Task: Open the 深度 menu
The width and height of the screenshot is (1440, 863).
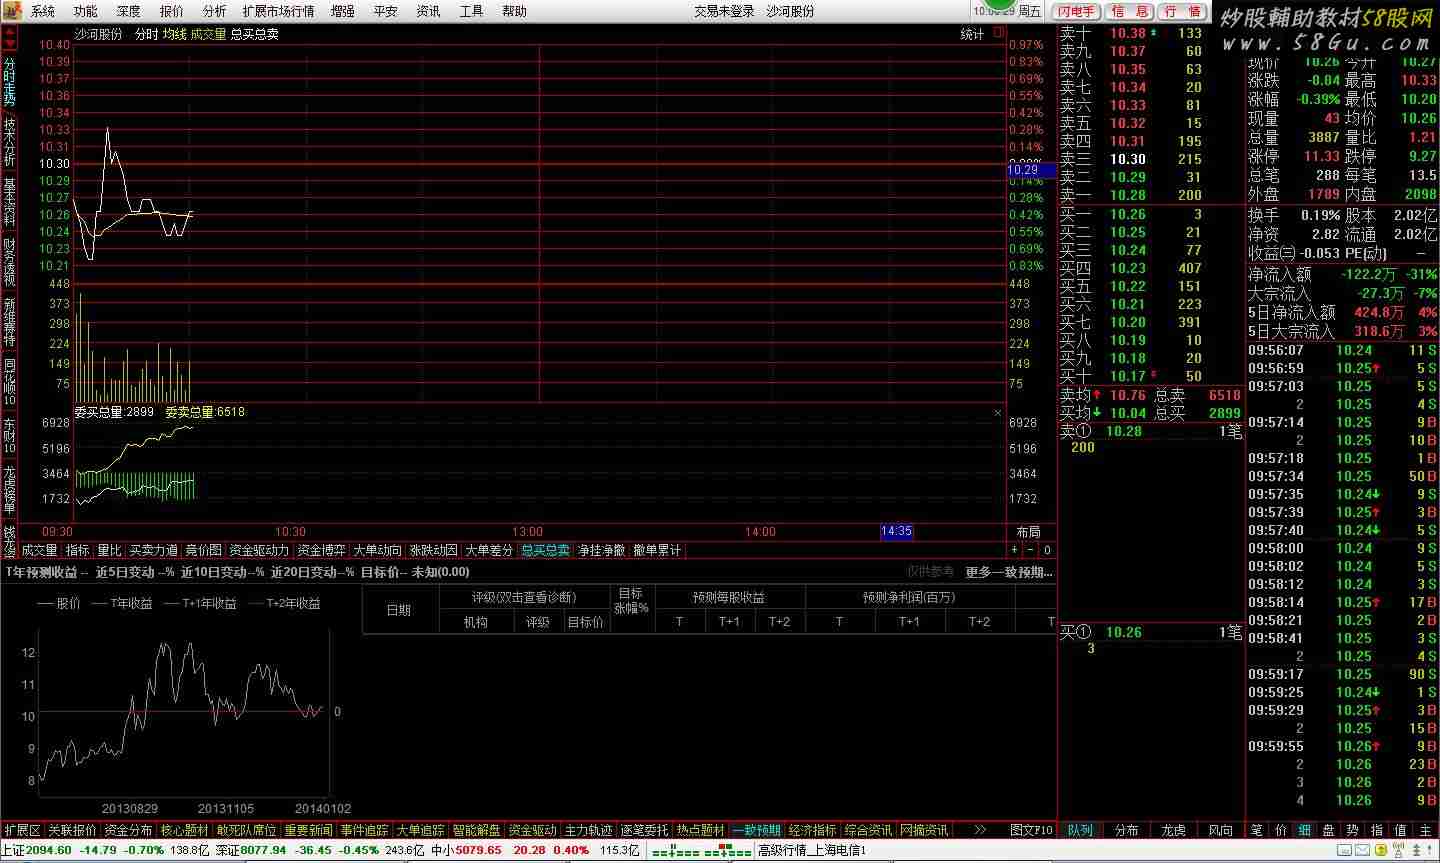Action: (x=129, y=11)
